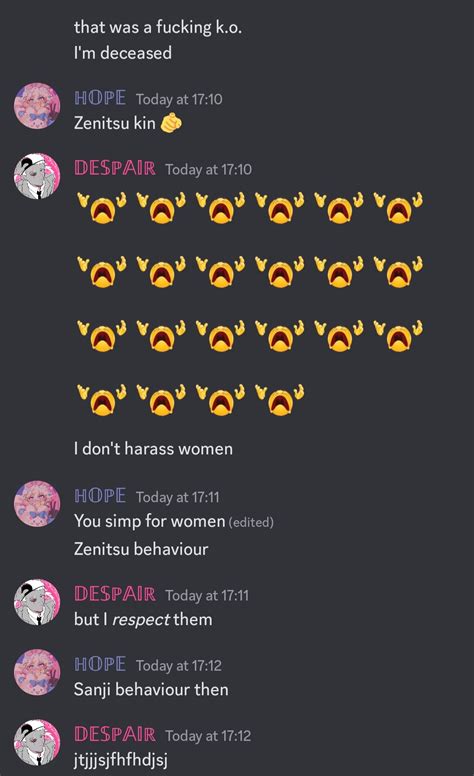Click the HOPE username above 'Zenitsu kin'
This screenshot has height=776, width=474.
(100, 98)
